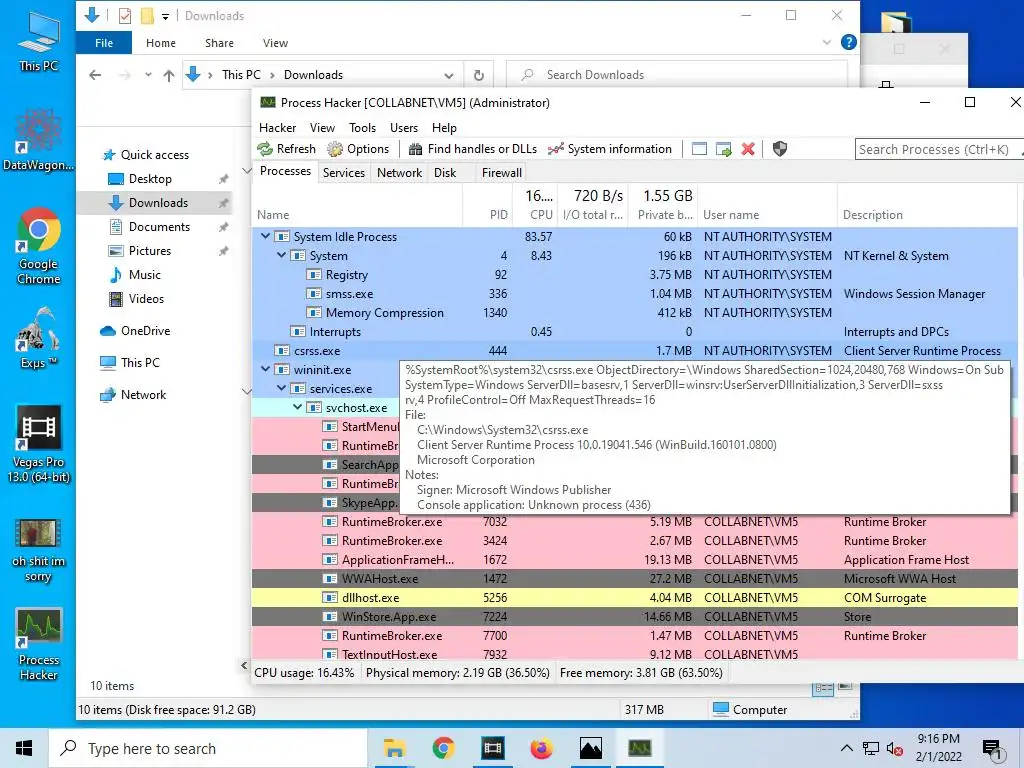Select the WWAHost.exe process row

click(x=635, y=579)
